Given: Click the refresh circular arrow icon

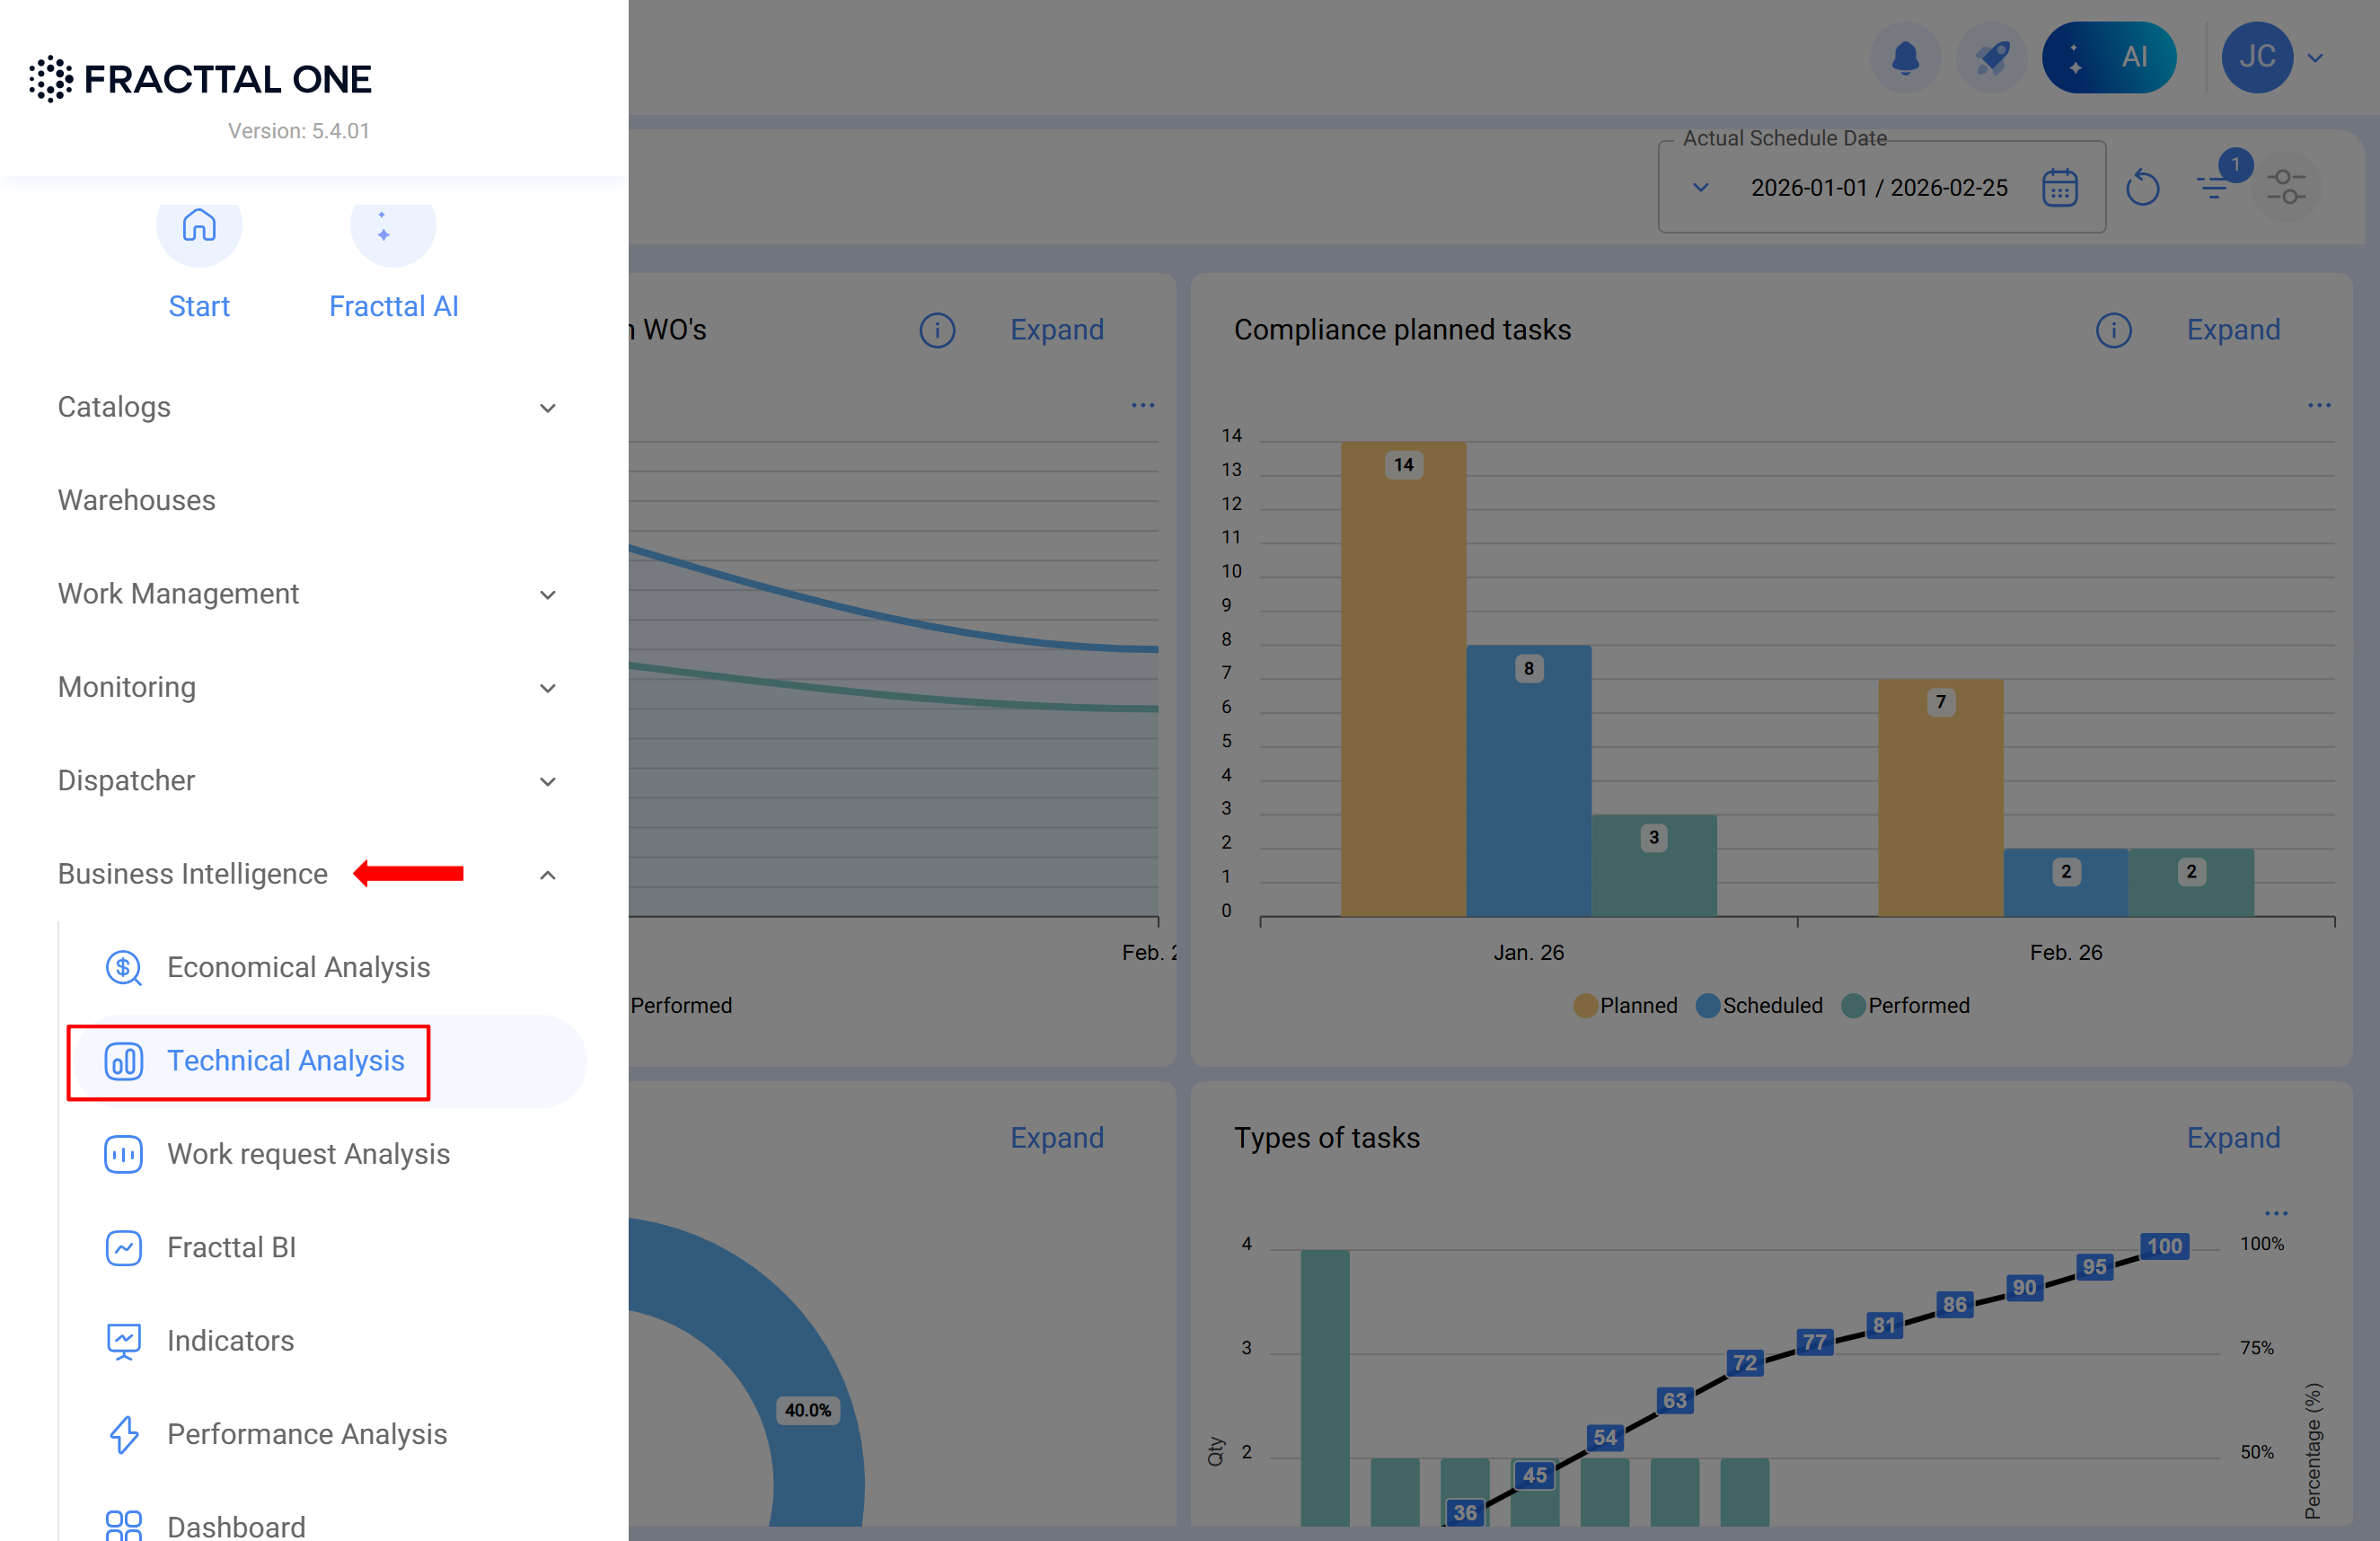Looking at the screenshot, I should tap(2142, 188).
